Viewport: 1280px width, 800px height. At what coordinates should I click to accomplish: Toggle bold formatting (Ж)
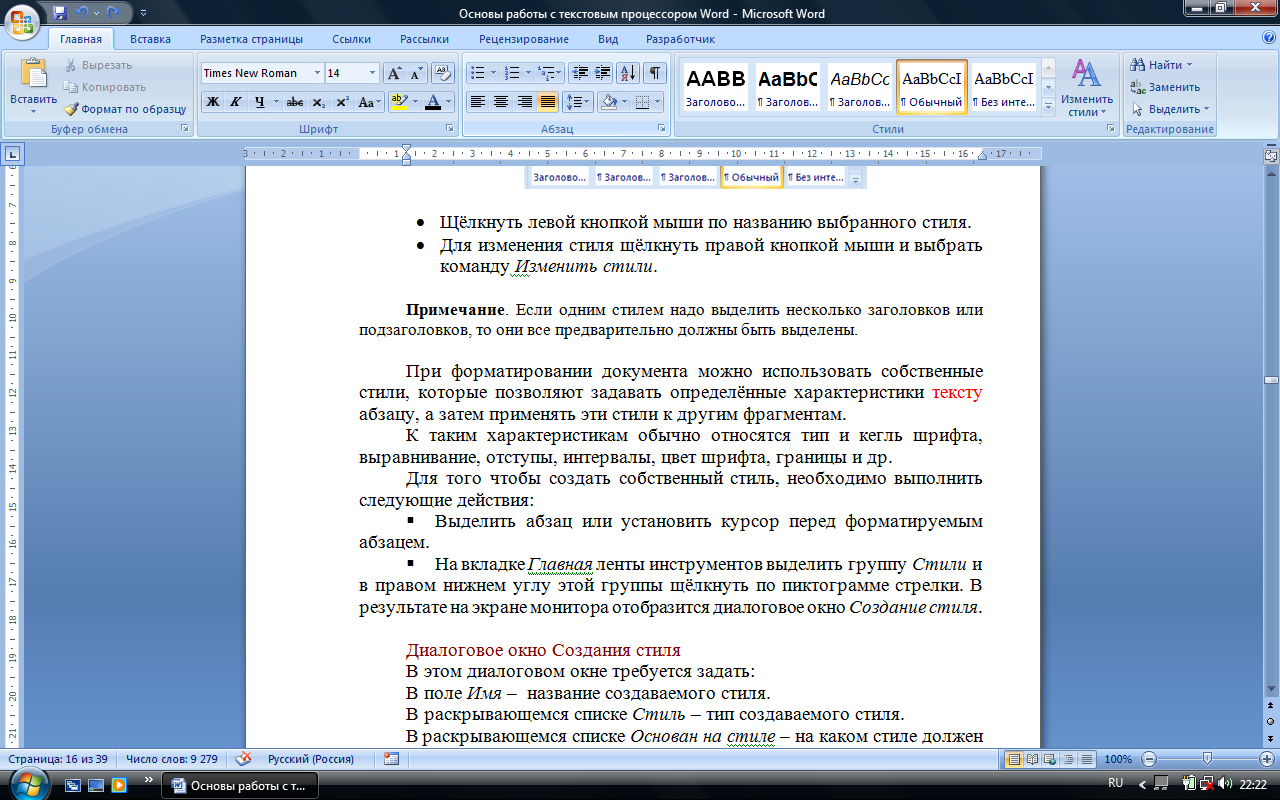pyautogui.click(x=212, y=102)
